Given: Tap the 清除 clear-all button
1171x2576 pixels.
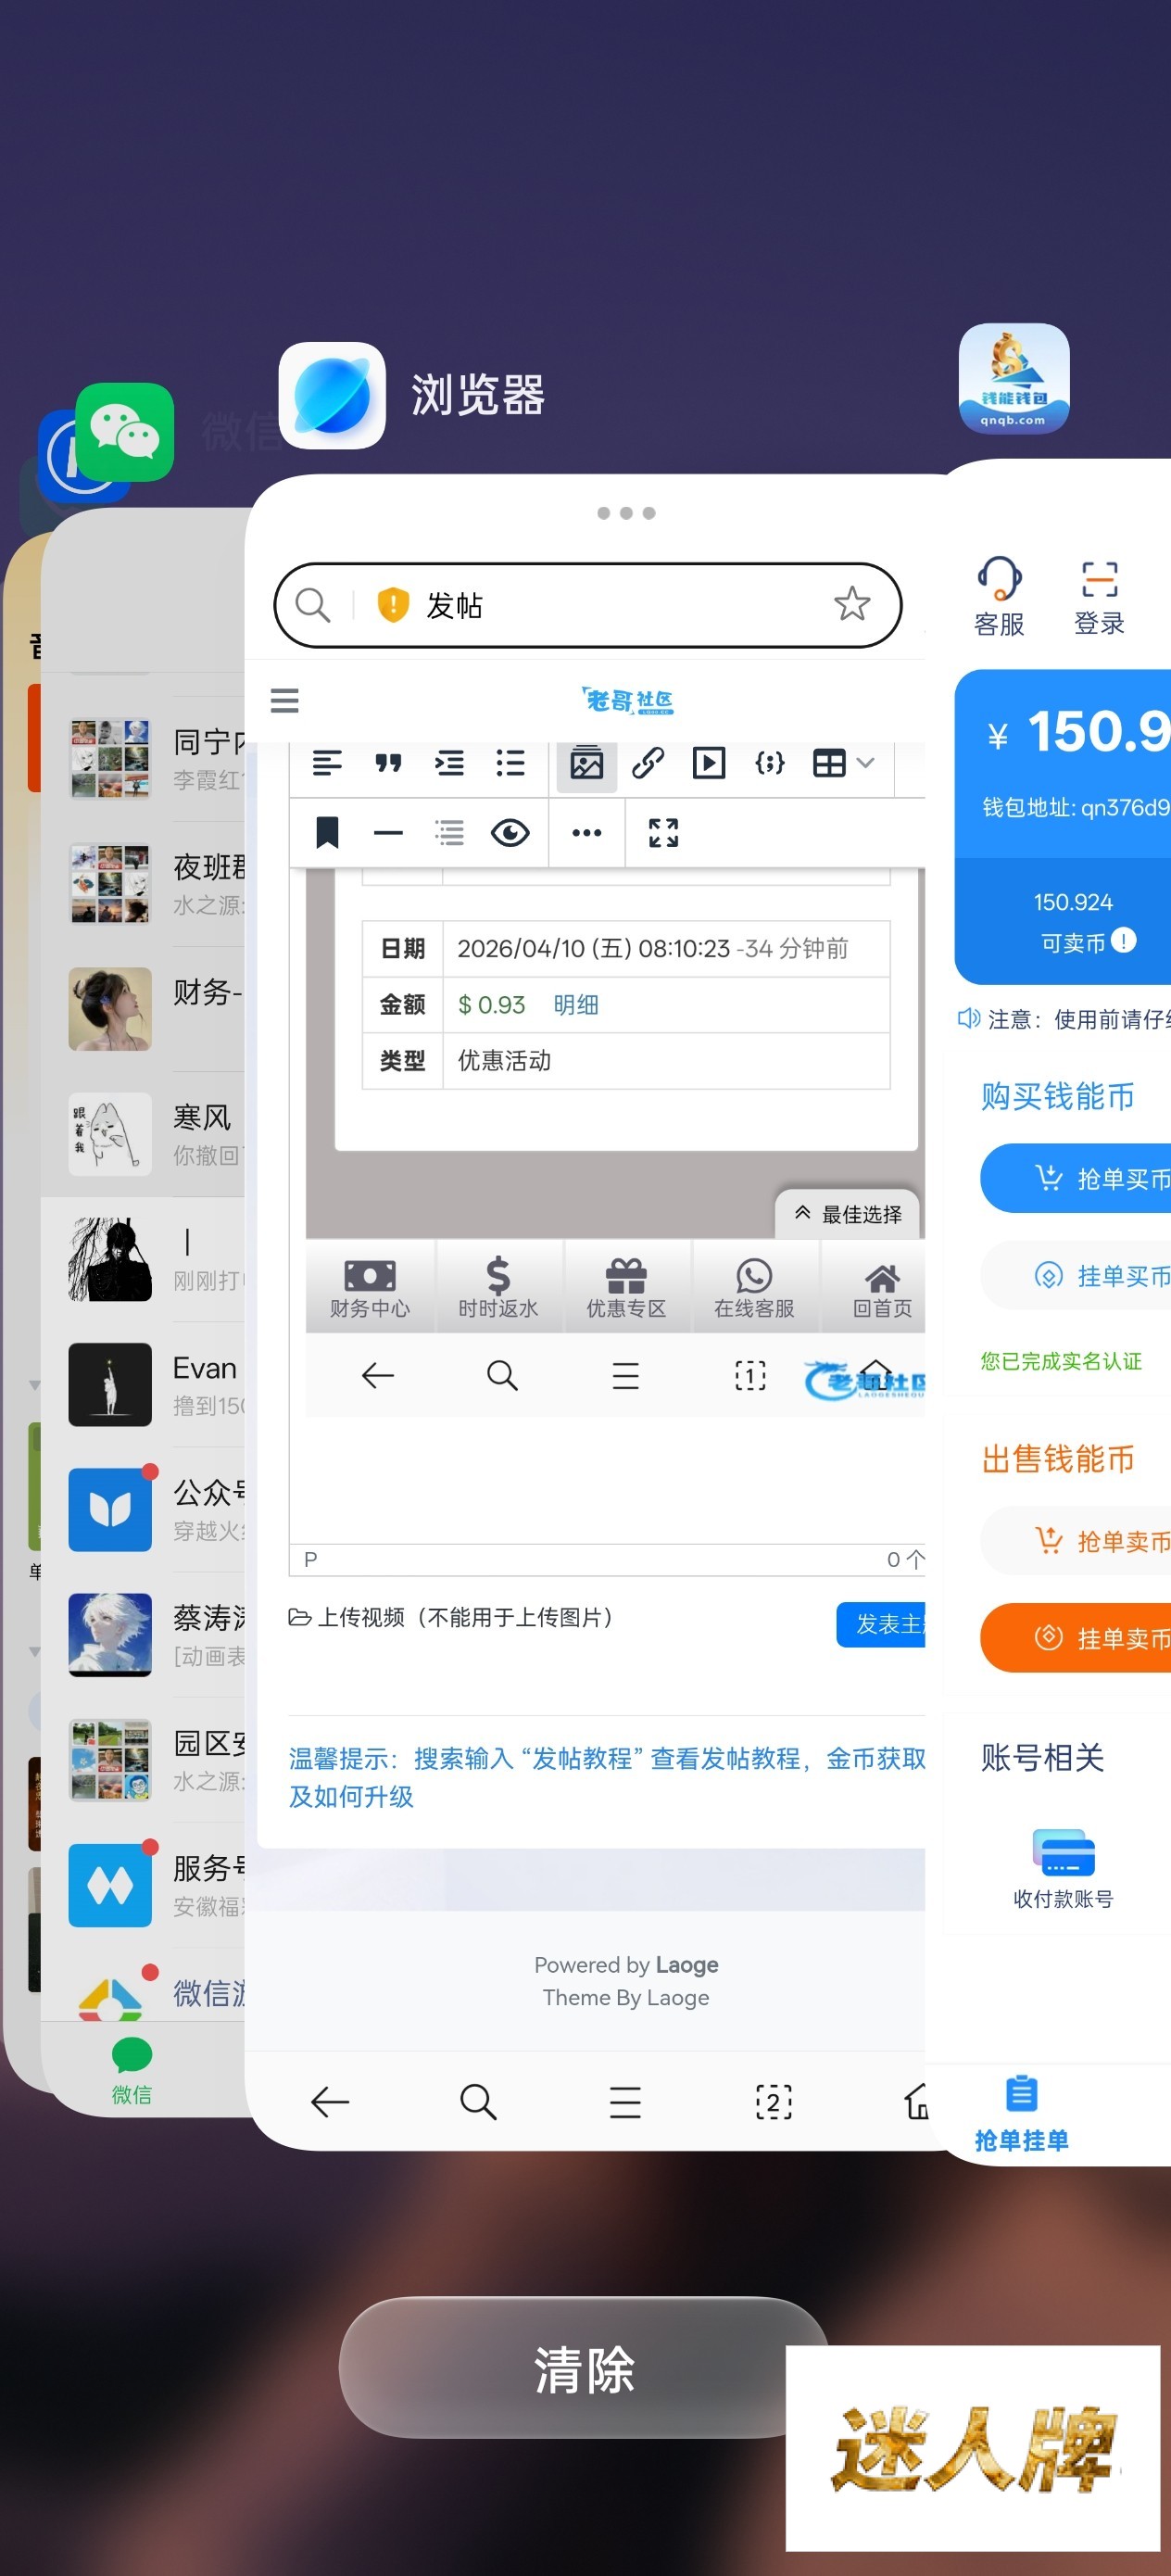Looking at the screenshot, I should click(x=583, y=2368).
